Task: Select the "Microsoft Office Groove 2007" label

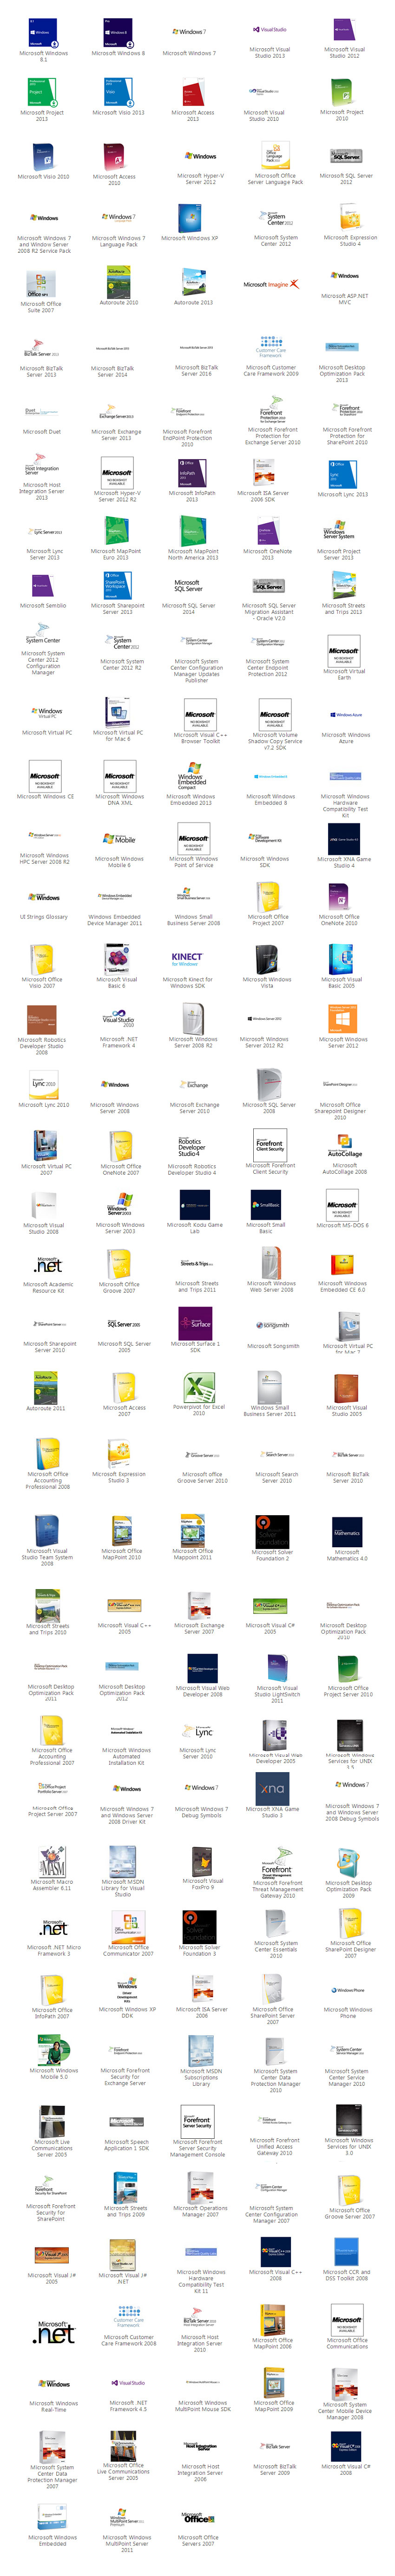Action: click(119, 1287)
